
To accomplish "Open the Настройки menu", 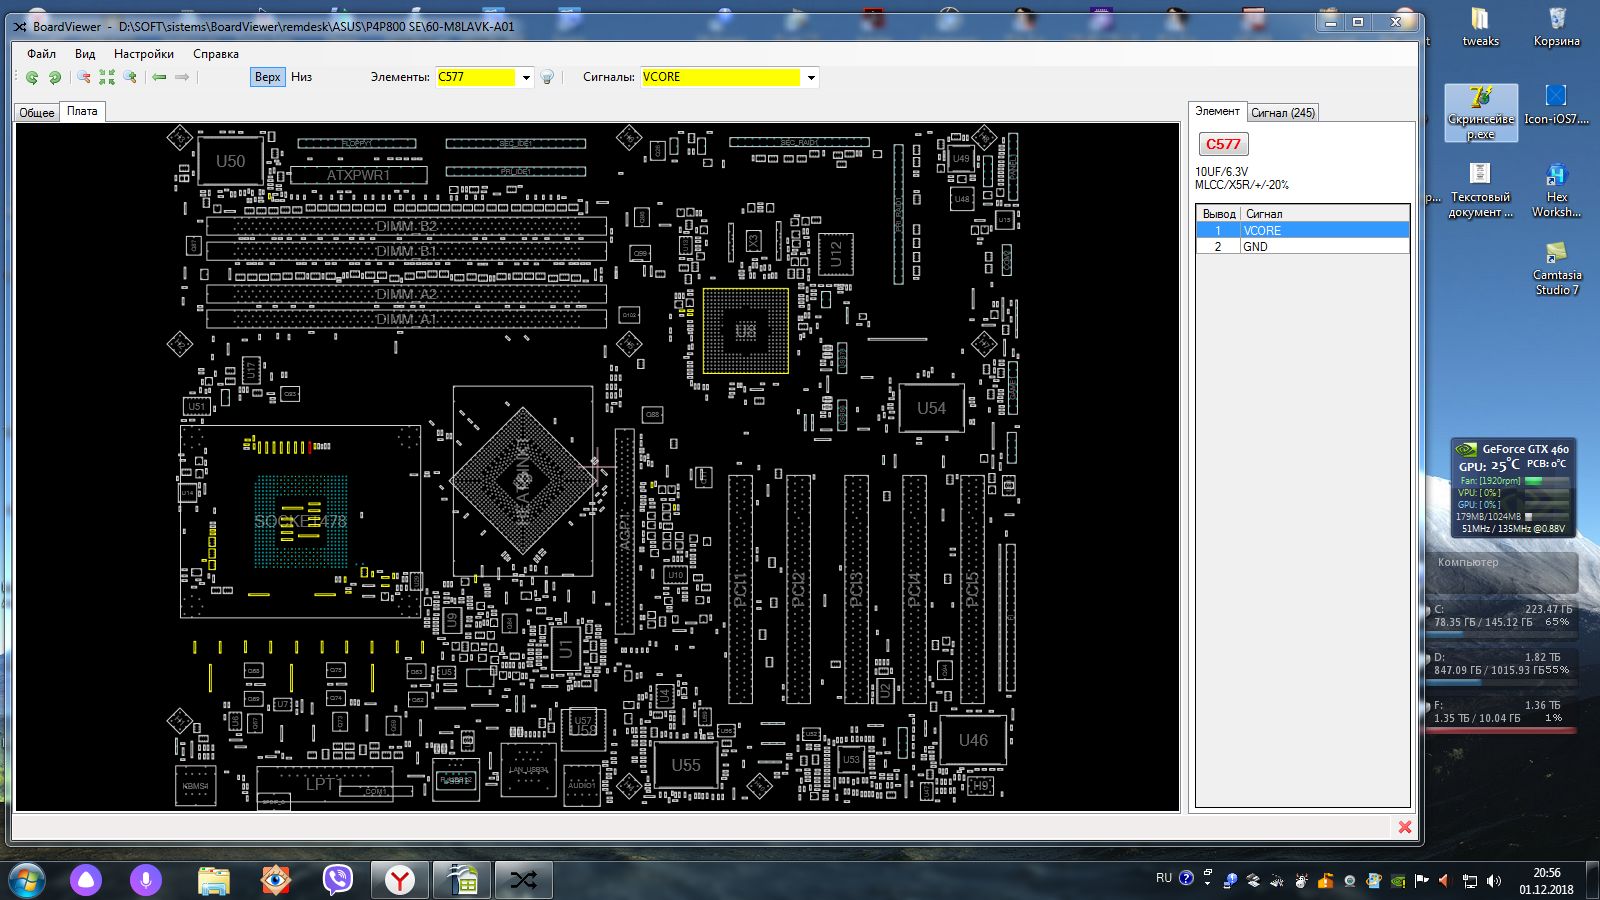I will coord(143,54).
